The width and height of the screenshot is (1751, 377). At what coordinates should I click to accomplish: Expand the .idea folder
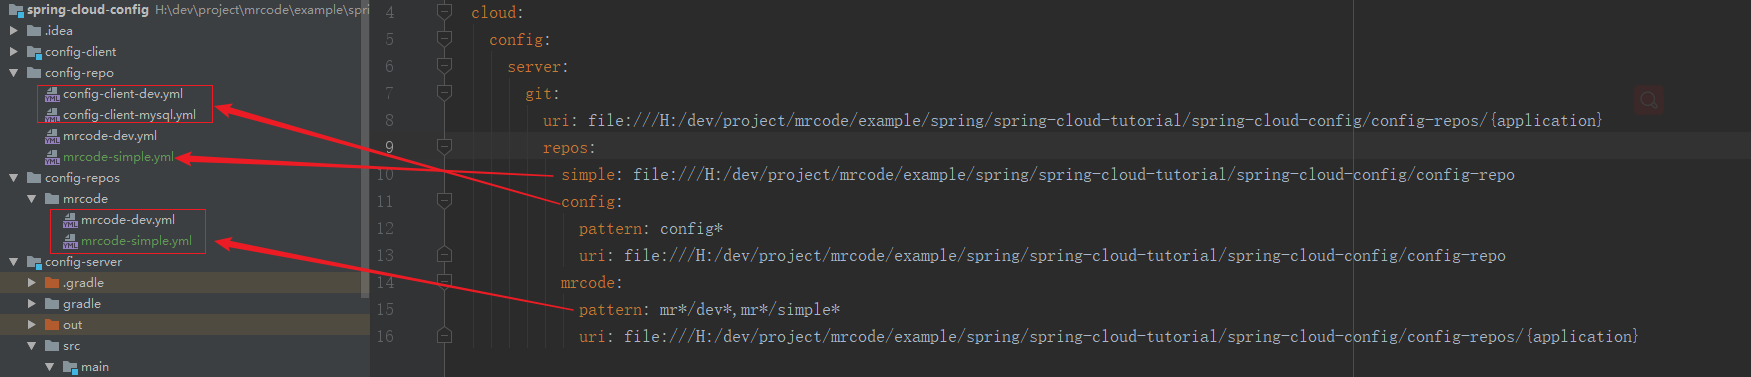coord(14,31)
